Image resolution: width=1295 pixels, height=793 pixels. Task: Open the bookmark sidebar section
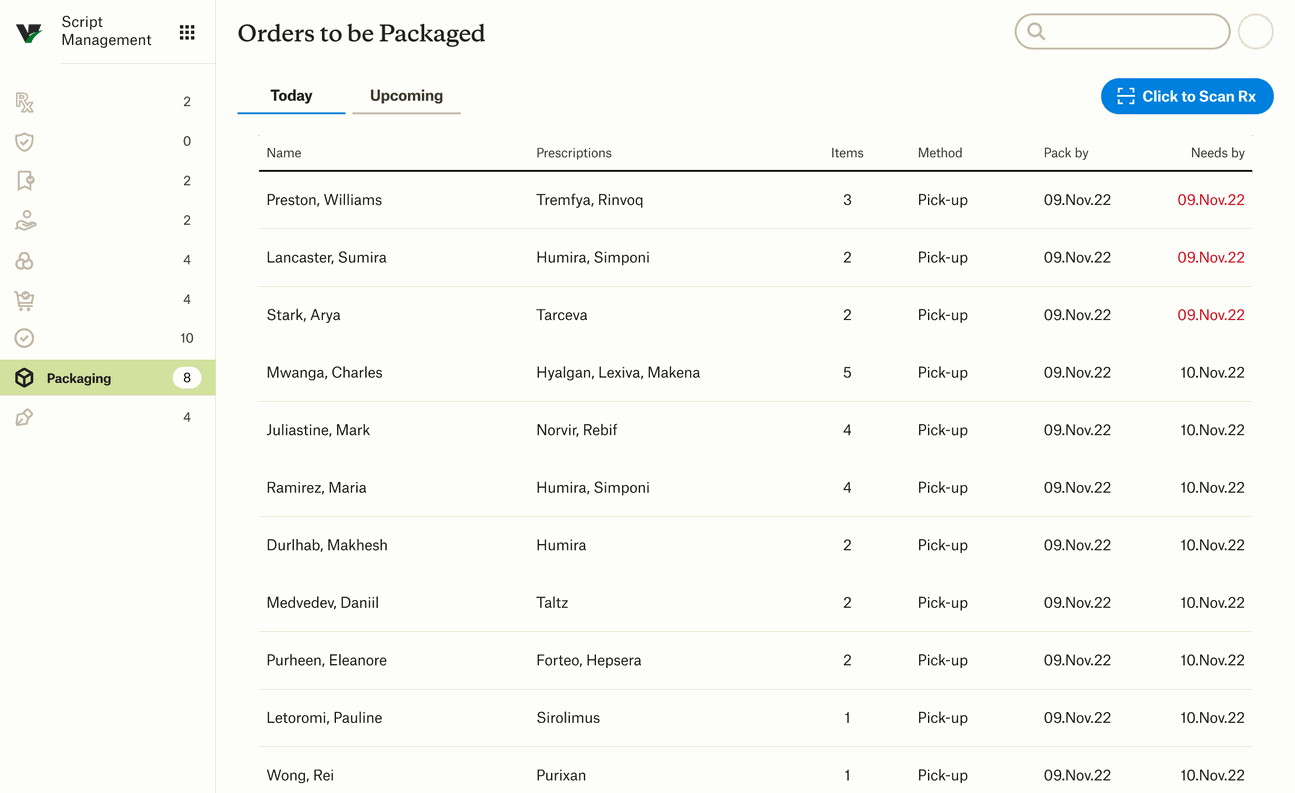pyautogui.click(x=25, y=181)
